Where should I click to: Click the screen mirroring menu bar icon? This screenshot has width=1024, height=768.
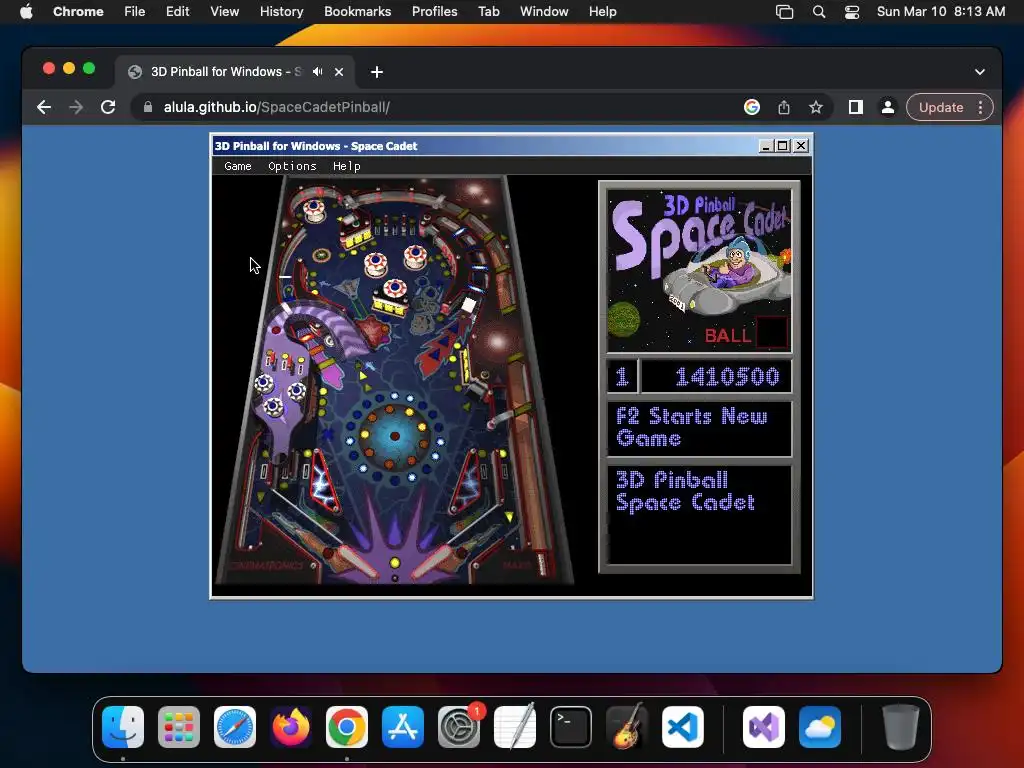point(784,12)
